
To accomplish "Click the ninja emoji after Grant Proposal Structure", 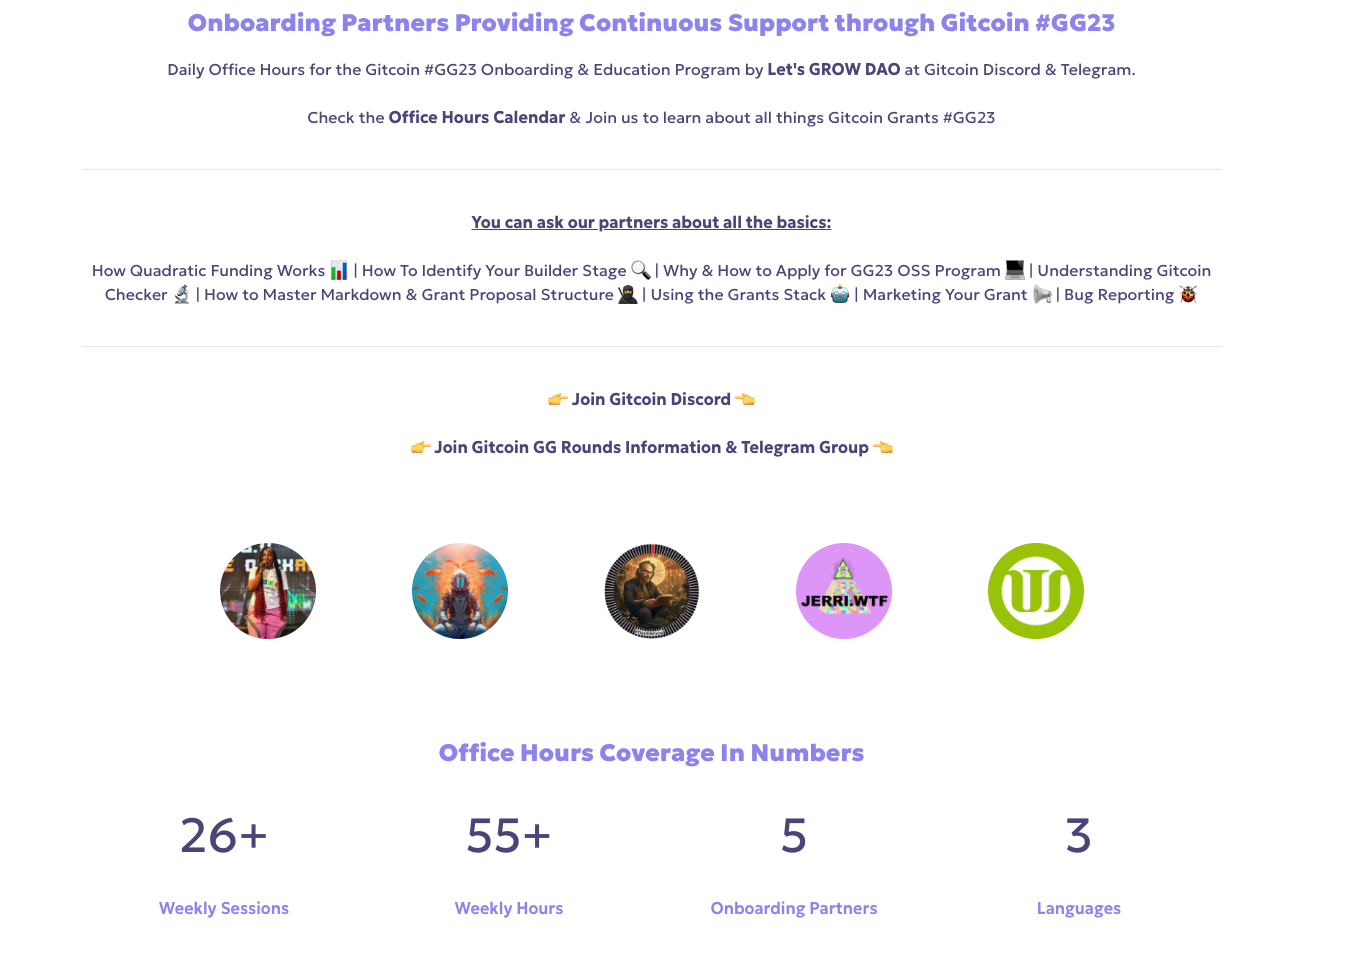I will [628, 295].
